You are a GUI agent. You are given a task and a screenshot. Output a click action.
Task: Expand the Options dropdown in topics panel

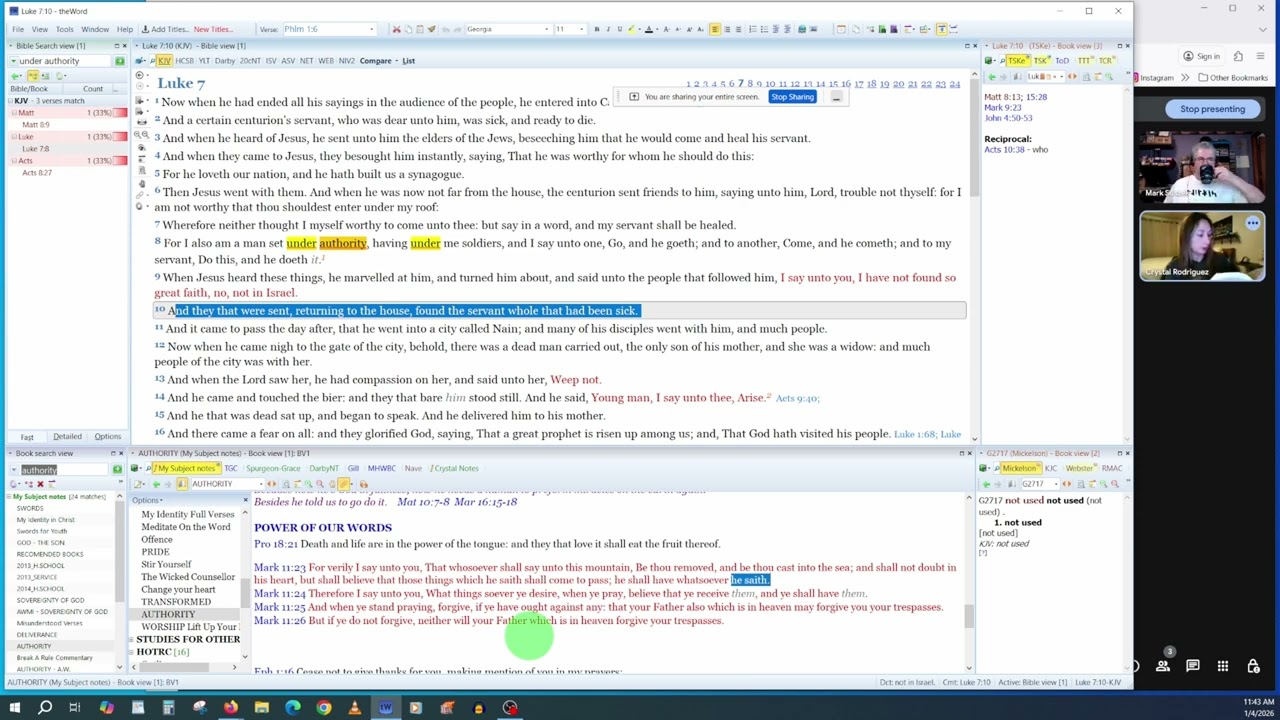[148, 500]
